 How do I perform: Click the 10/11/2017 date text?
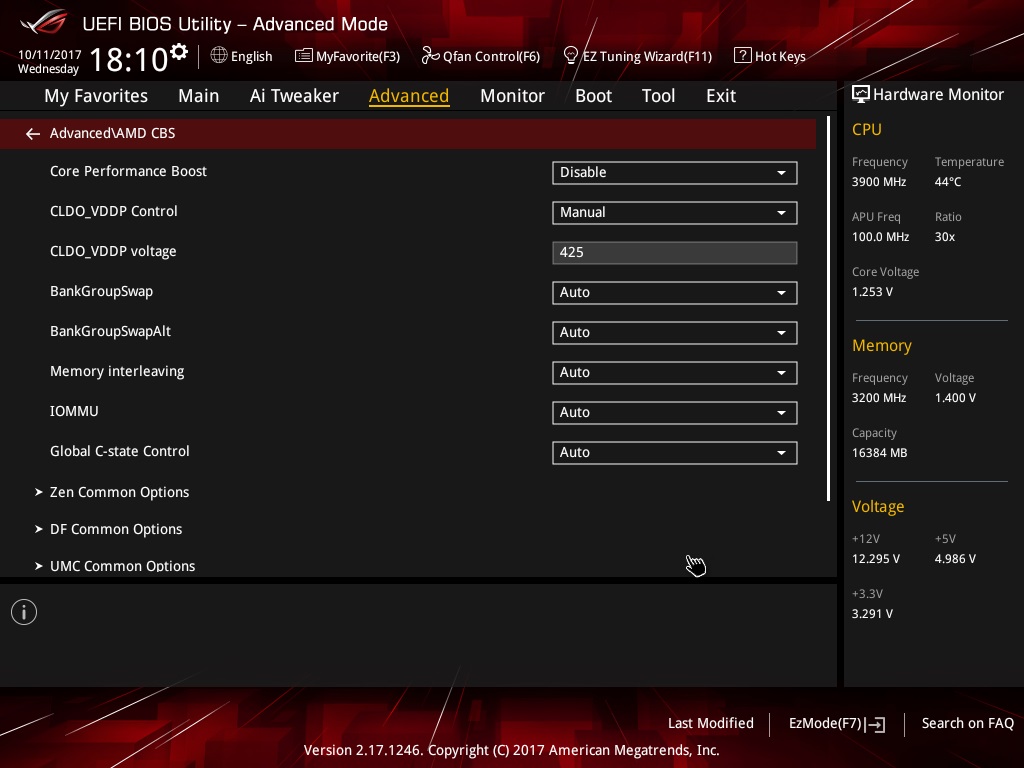click(x=50, y=55)
